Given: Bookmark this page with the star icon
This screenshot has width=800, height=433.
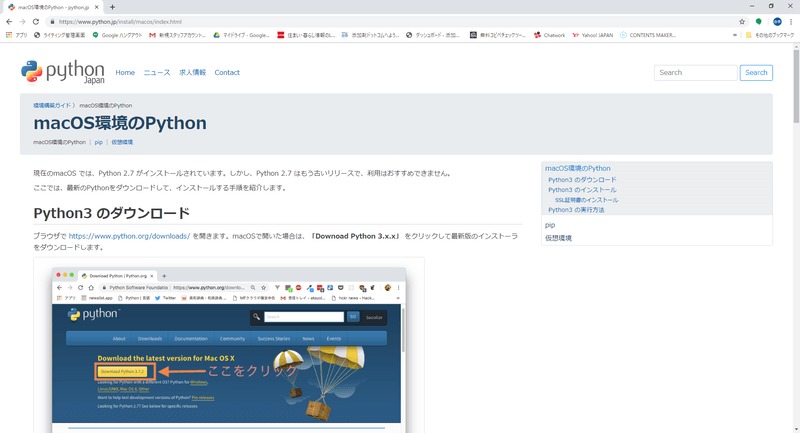Looking at the screenshot, I should (x=742, y=21).
